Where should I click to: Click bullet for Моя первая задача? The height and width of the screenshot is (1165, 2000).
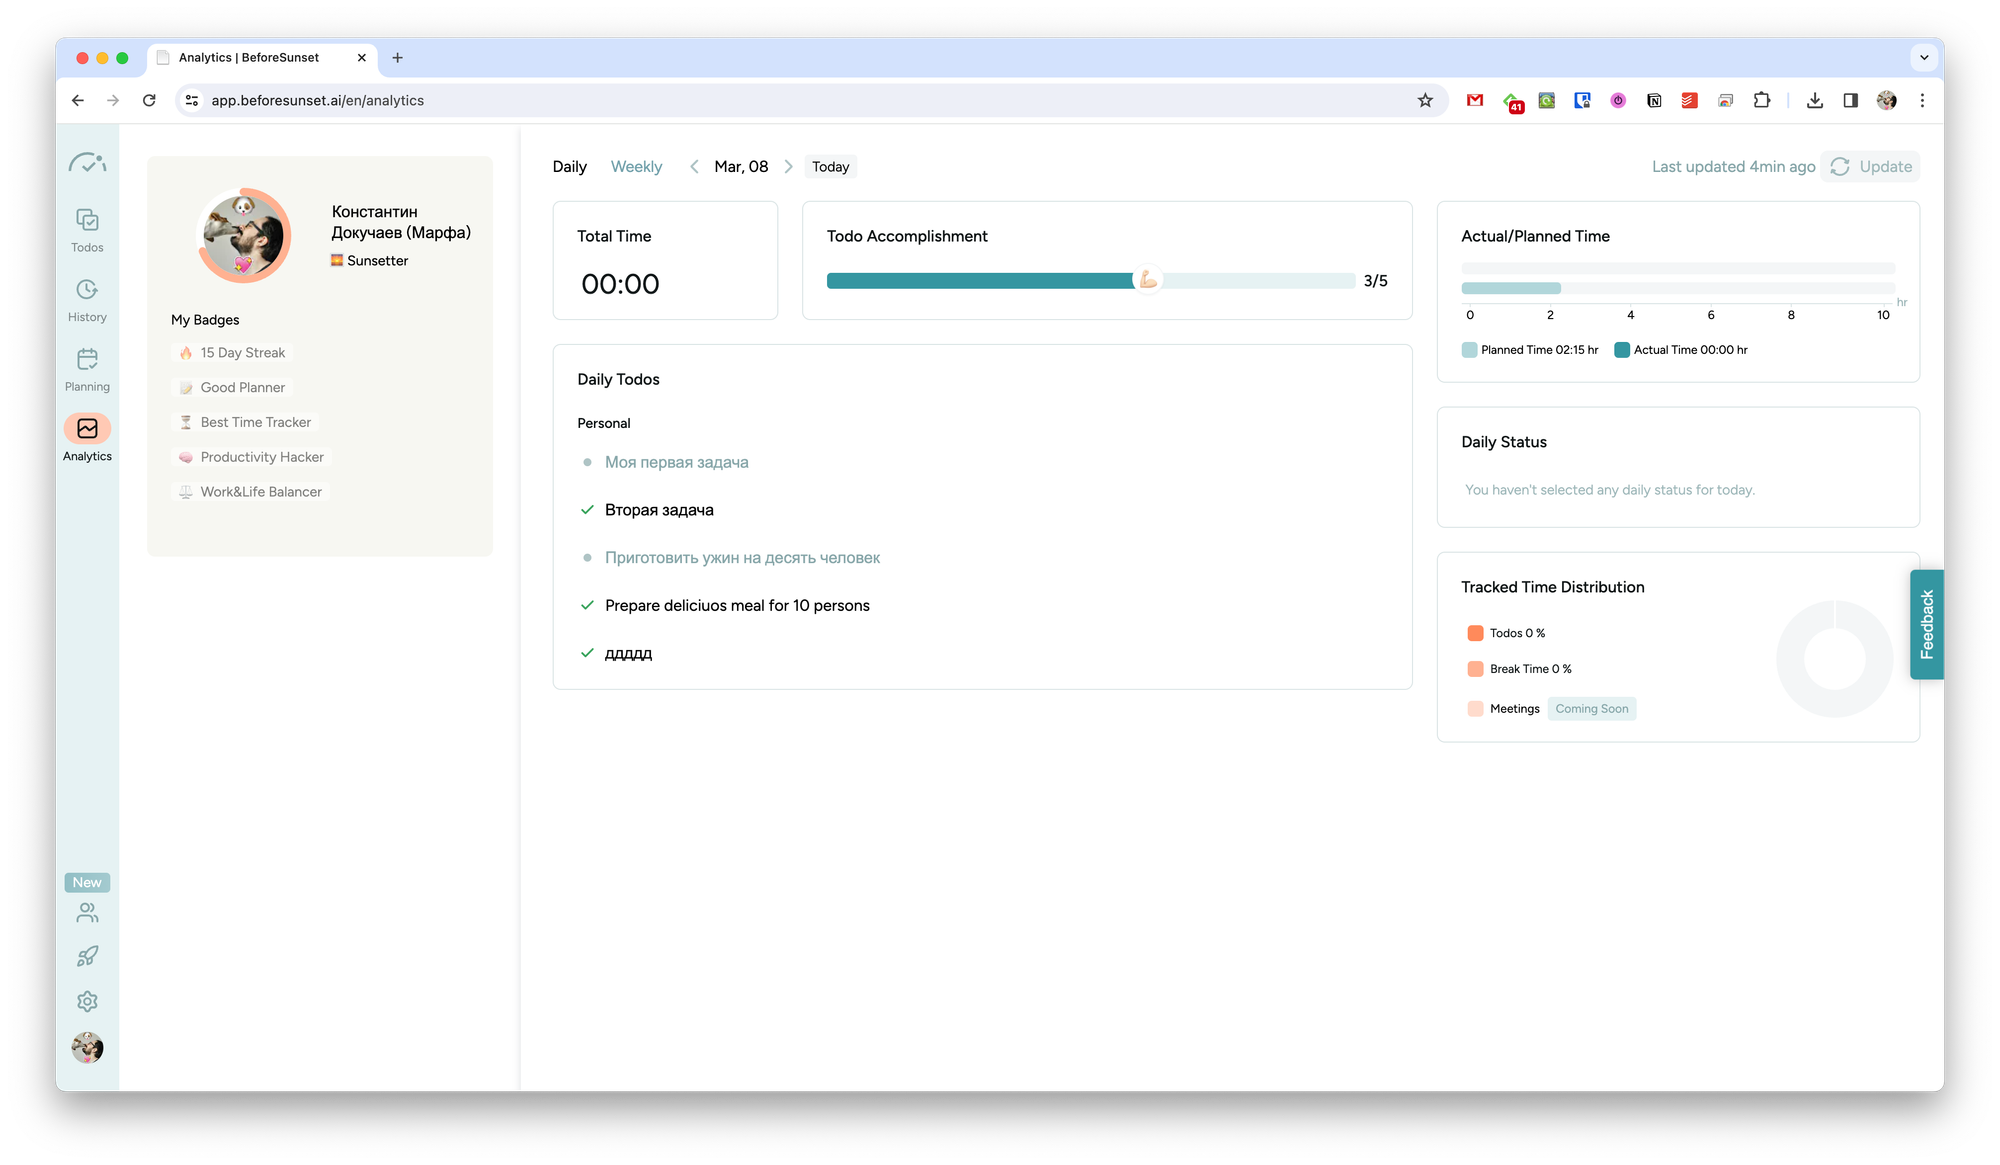coord(587,462)
